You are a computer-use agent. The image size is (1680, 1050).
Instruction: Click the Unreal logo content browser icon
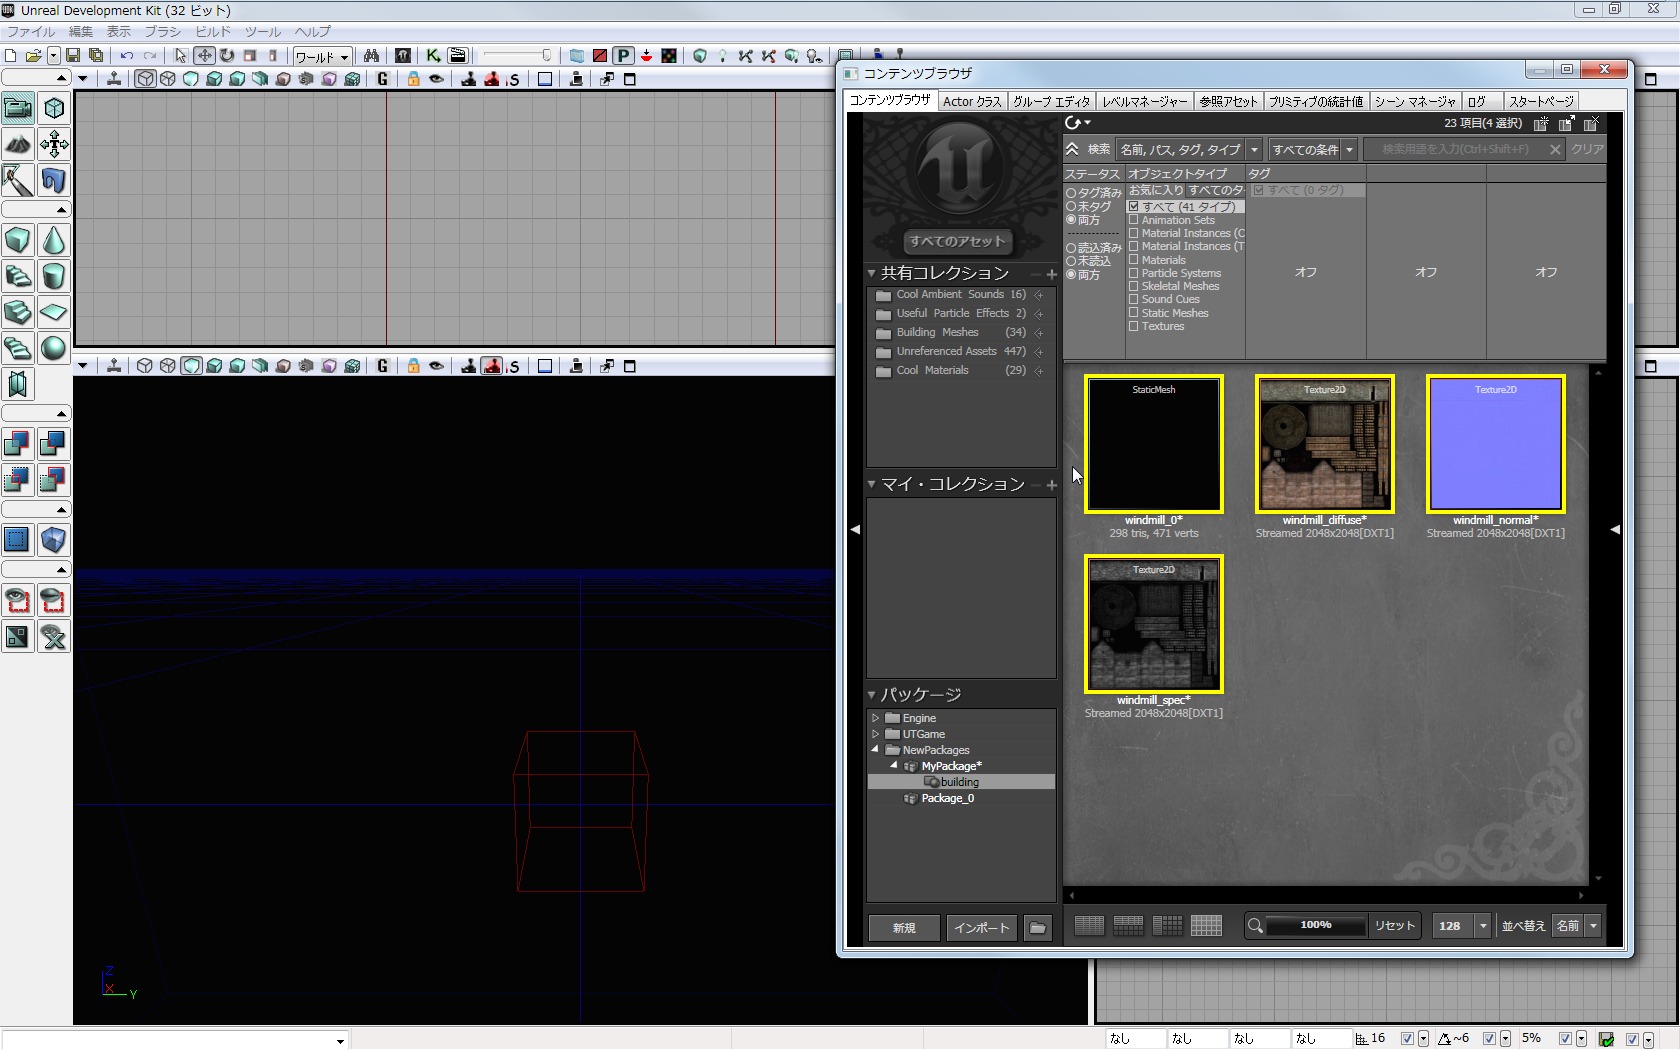403,56
